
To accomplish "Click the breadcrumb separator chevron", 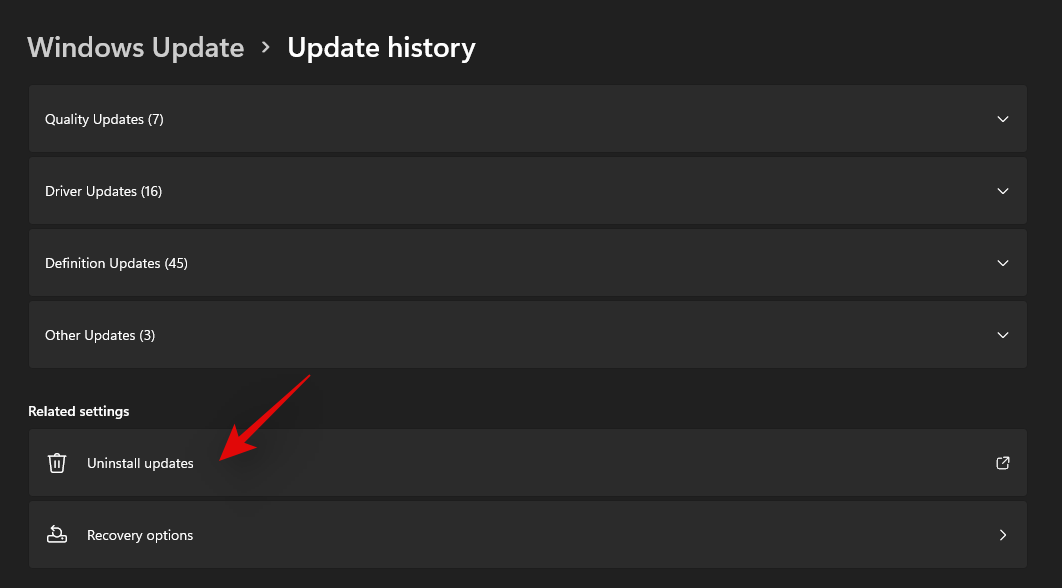I will (266, 47).
